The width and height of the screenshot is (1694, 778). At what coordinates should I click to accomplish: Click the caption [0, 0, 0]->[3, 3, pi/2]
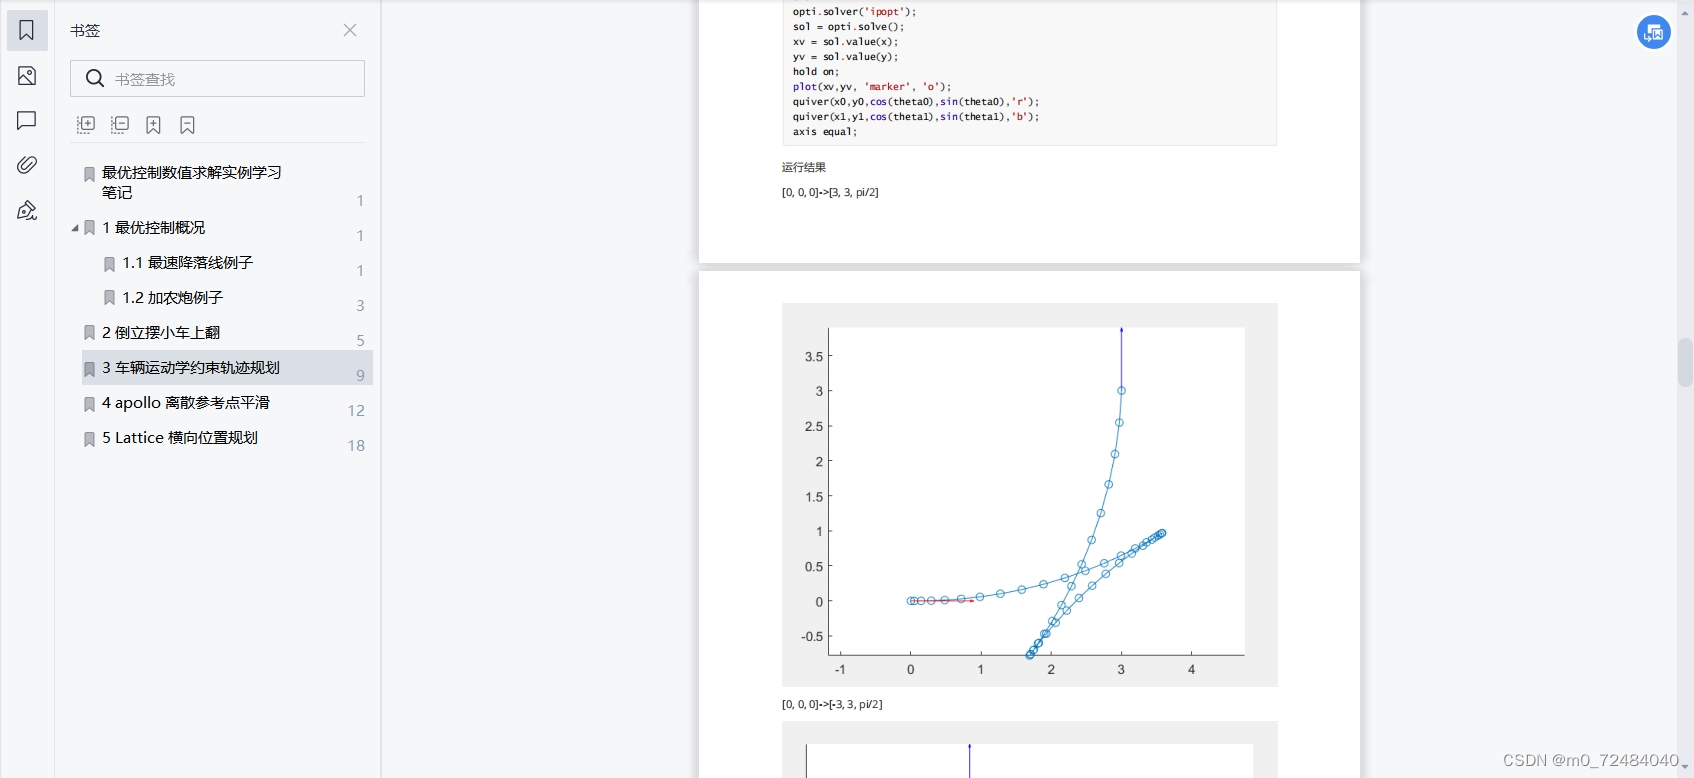(830, 192)
